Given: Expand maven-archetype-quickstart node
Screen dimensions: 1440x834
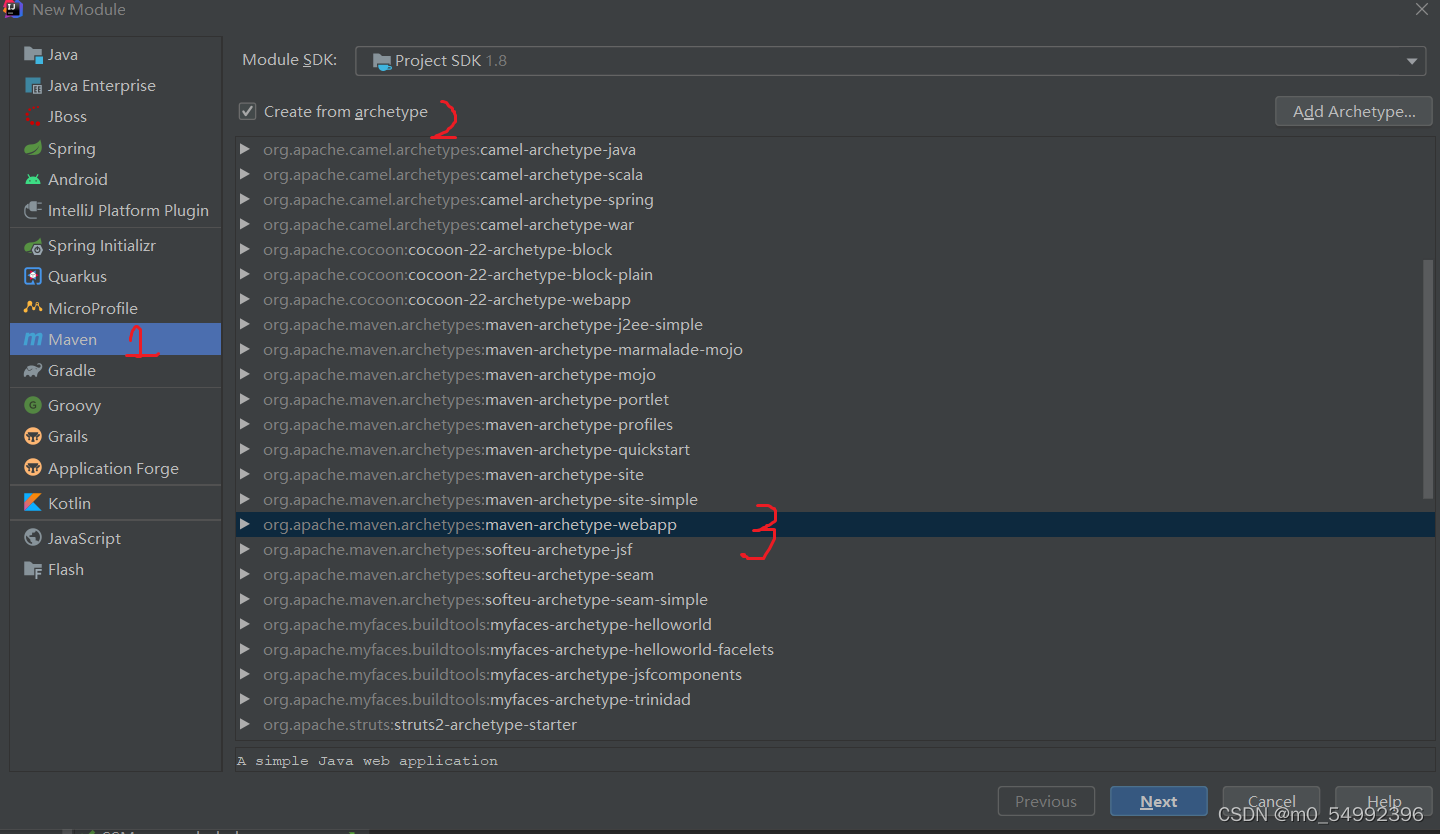Looking at the screenshot, I should click(245, 450).
